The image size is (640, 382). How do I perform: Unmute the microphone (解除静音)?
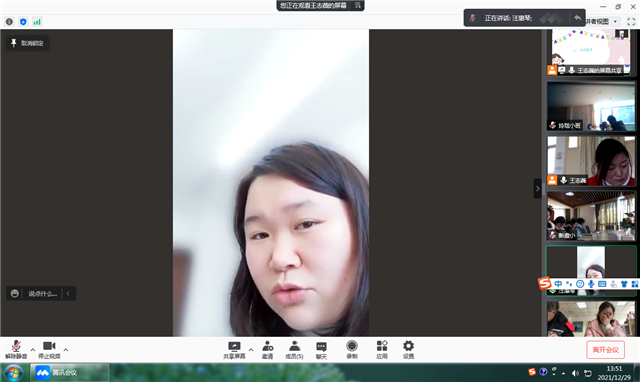click(16, 350)
